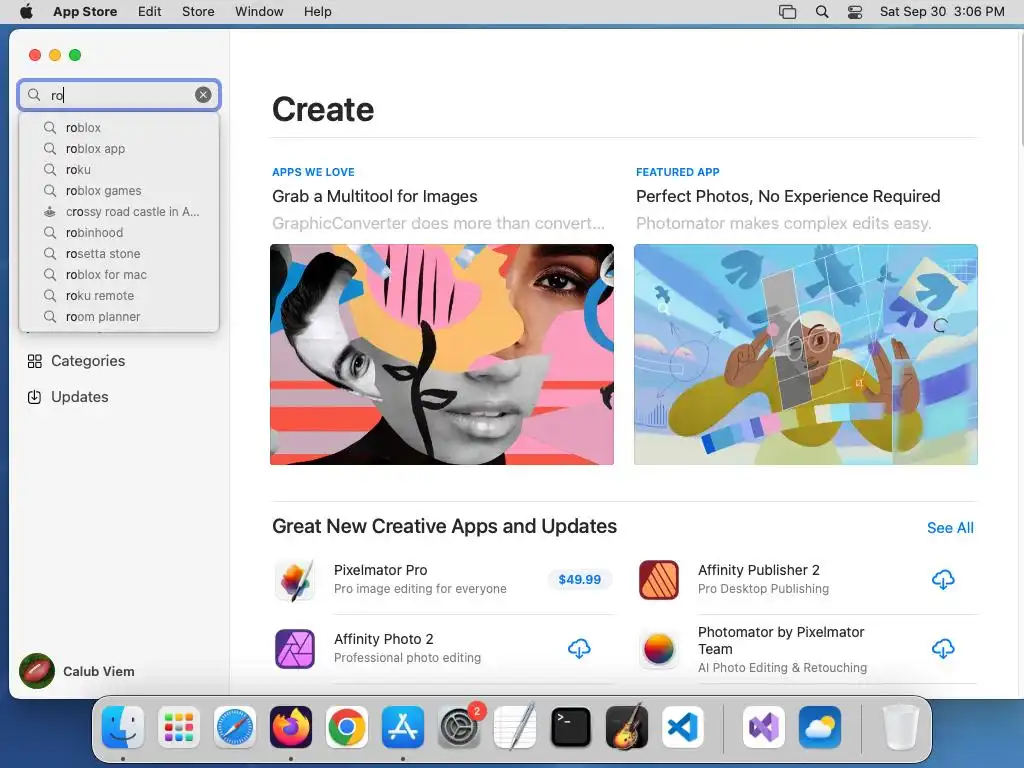Open the GraphicConverter featured artwork
1024x768 pixels.
tap(441, 354)
